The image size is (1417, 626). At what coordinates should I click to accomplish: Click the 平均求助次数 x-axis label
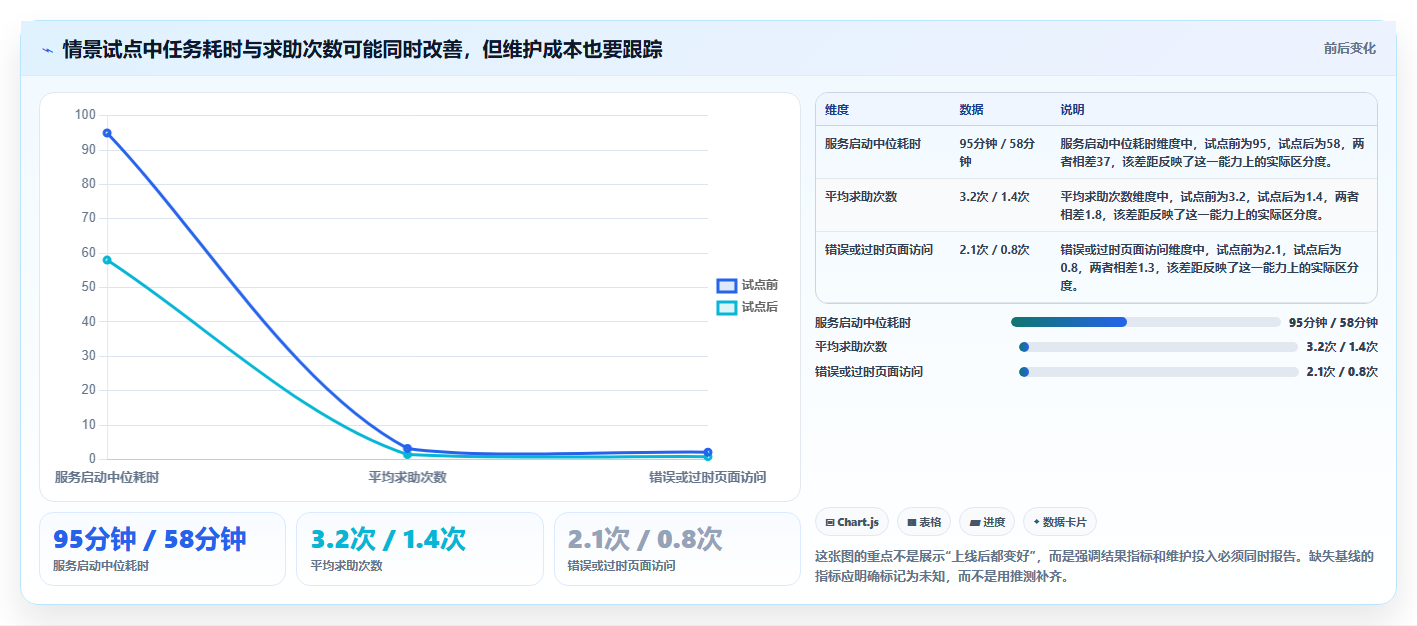click(x=407, y=477)
